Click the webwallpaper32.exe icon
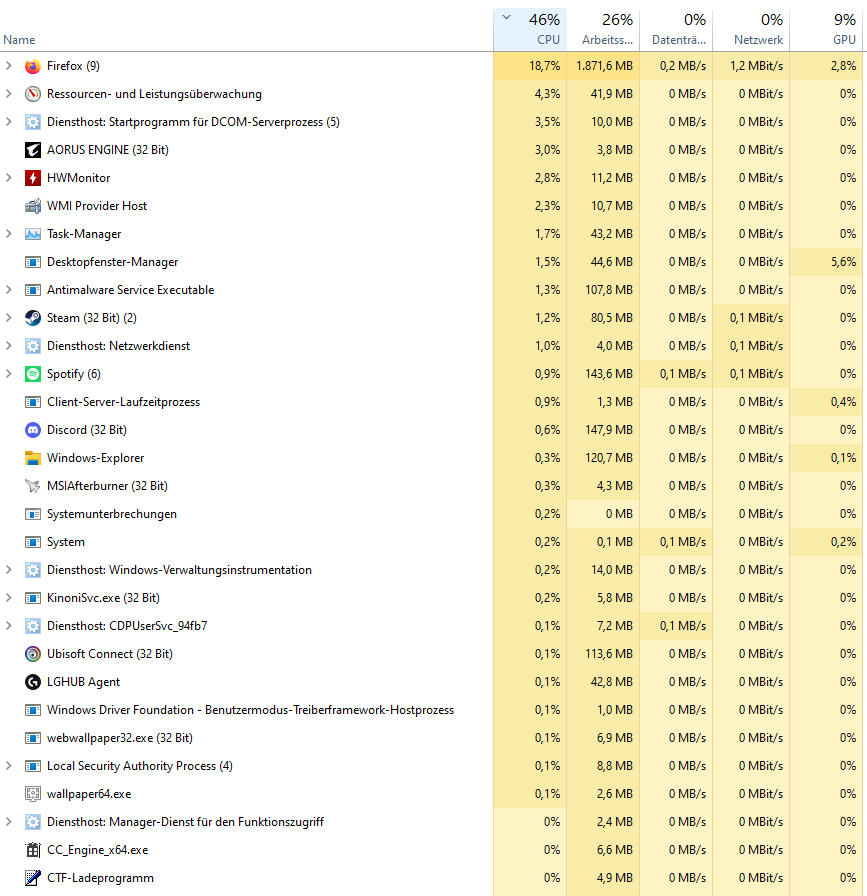The height and width of the screenshot is (896, 867). point(33,738)
